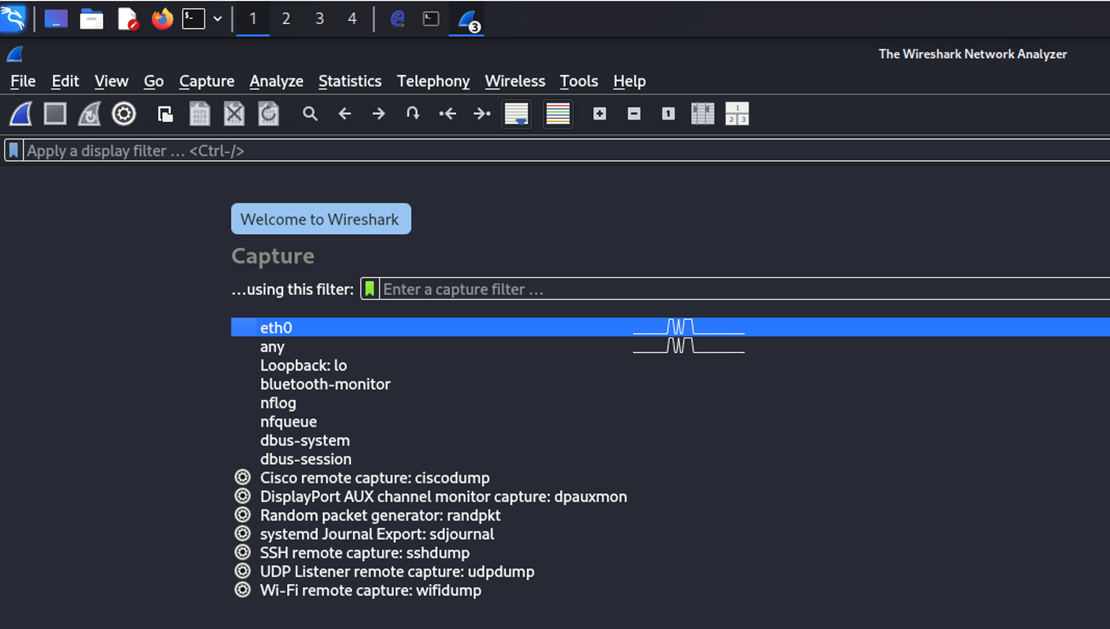Open the Help menu
The image size is (1110, 629).
[x=629, y=81]
